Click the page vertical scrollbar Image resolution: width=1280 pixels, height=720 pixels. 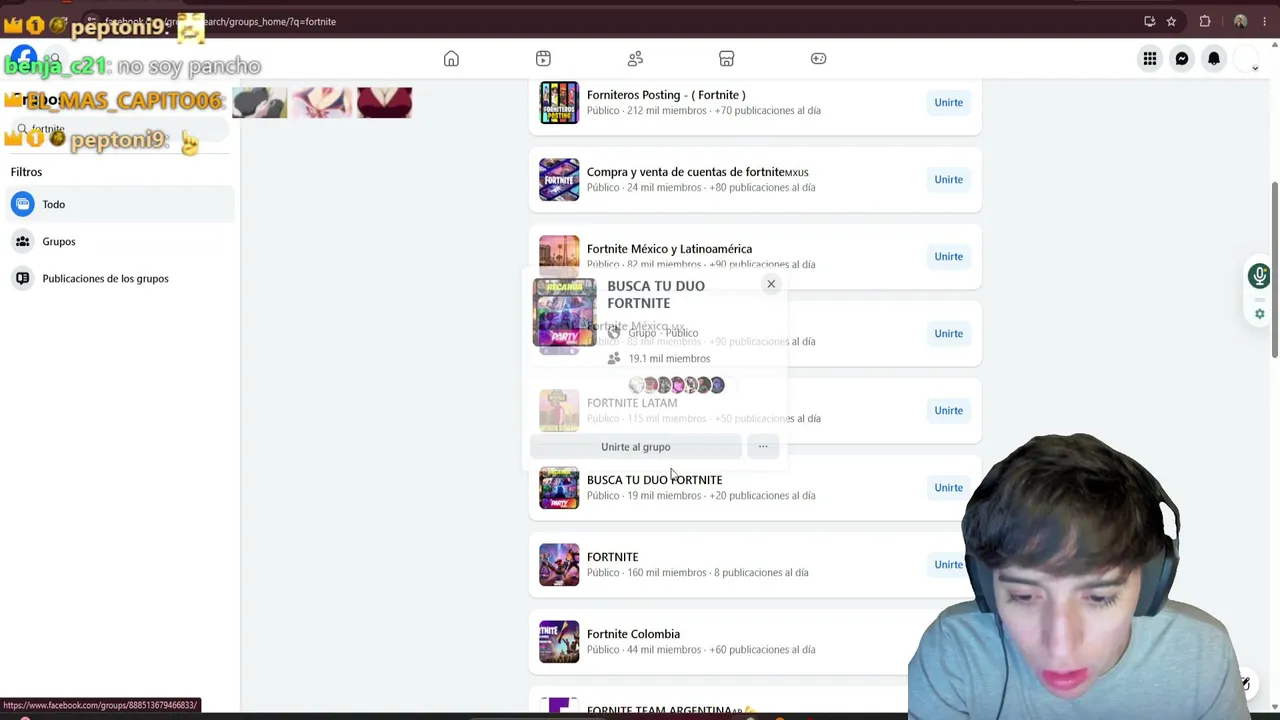1274,270
